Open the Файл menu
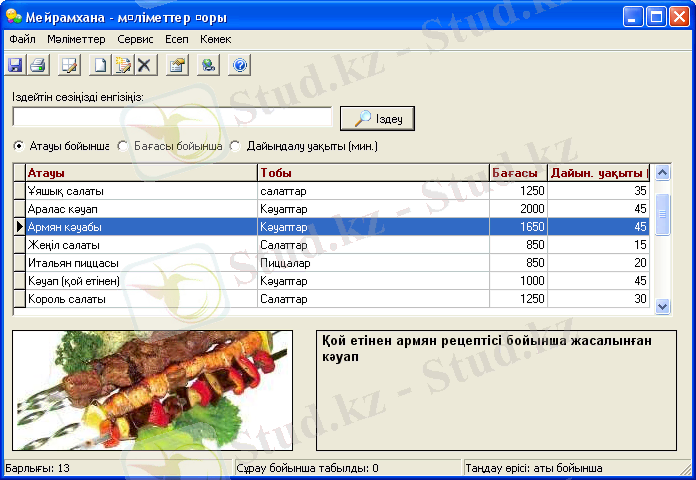Screen dimensions: 696x480 tap(22, 40)
